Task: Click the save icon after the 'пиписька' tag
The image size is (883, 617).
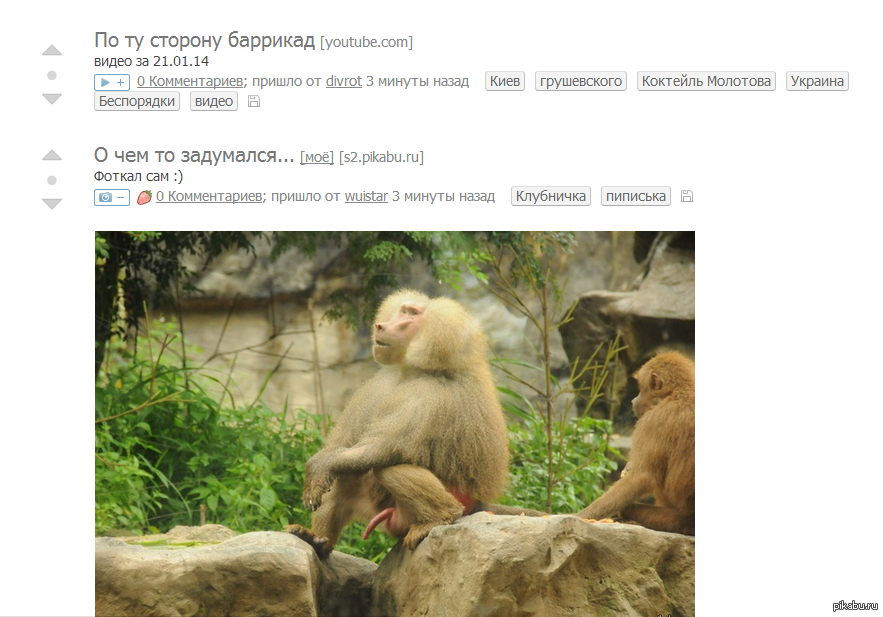Action: point(686,196)
